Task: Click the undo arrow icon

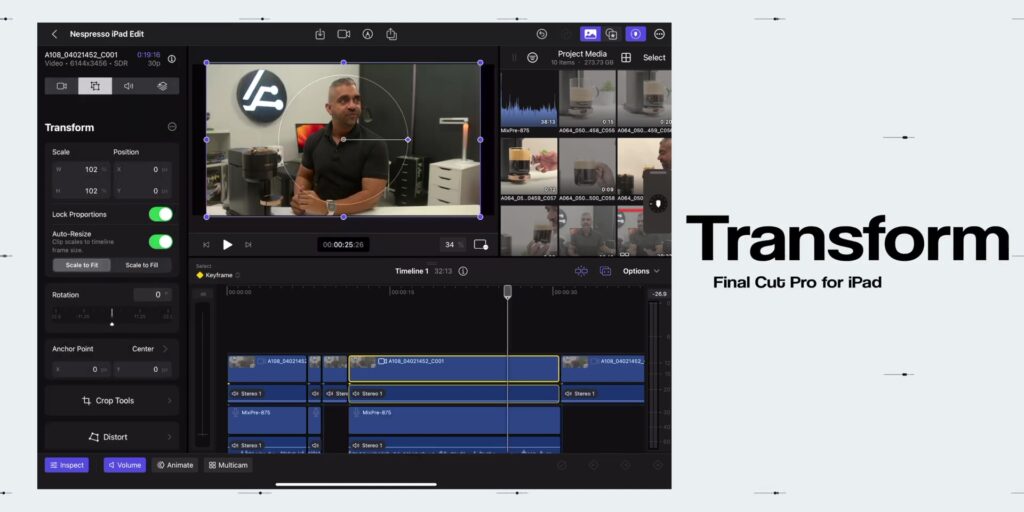Action: [541, 34]
